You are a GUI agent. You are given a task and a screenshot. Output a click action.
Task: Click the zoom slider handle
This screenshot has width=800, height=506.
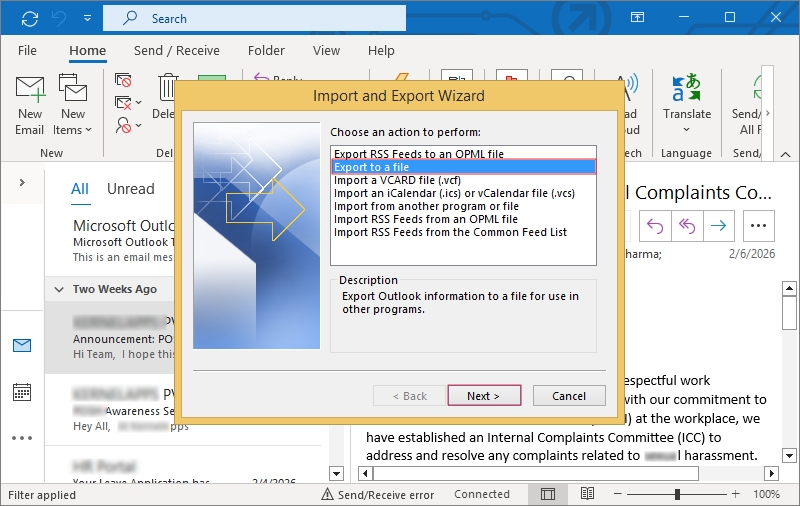[677, 494]
